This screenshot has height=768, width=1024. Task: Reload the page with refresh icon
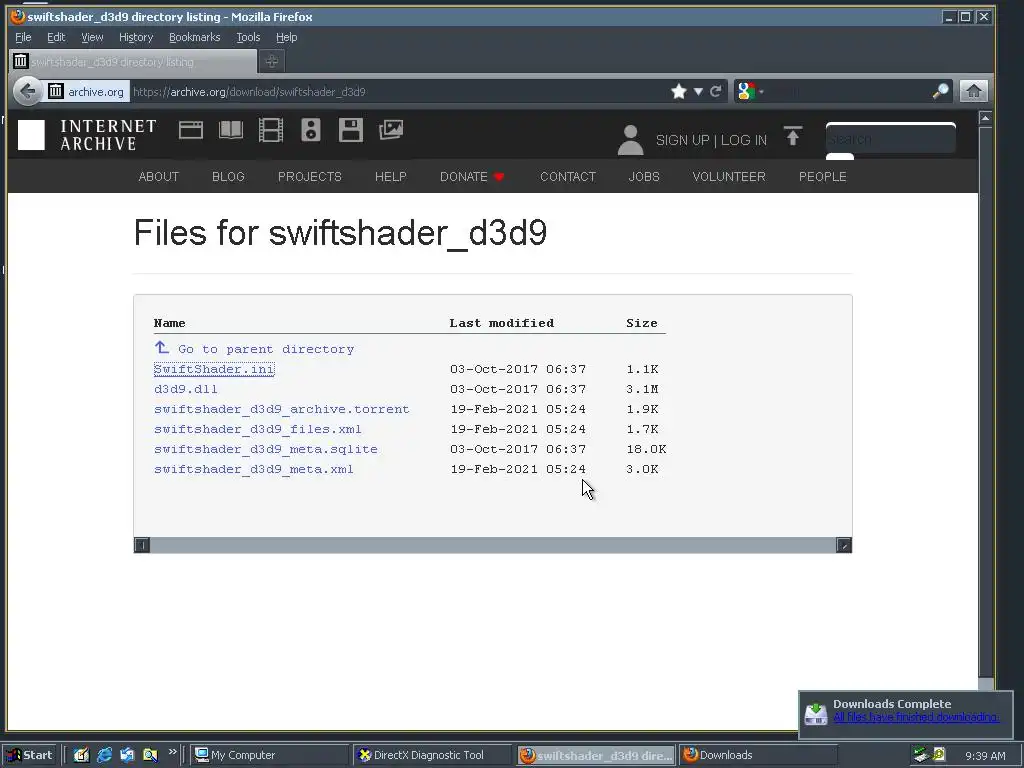point(716,91)
